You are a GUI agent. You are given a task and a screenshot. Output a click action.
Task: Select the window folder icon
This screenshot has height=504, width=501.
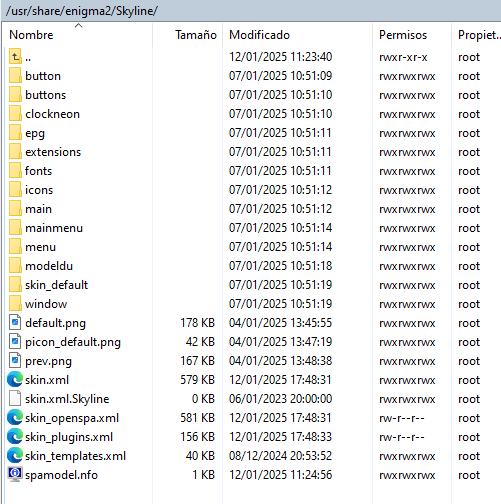[15, 304]
